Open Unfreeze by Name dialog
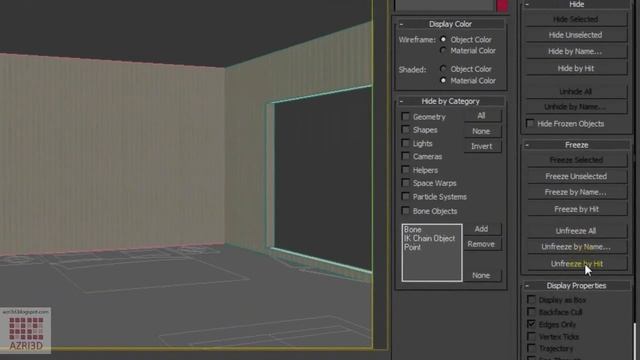 [x=576, y=247]
